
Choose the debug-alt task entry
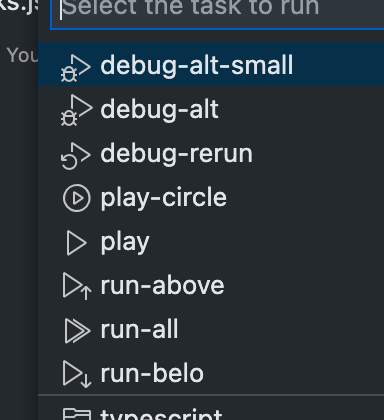pos(211,109)
